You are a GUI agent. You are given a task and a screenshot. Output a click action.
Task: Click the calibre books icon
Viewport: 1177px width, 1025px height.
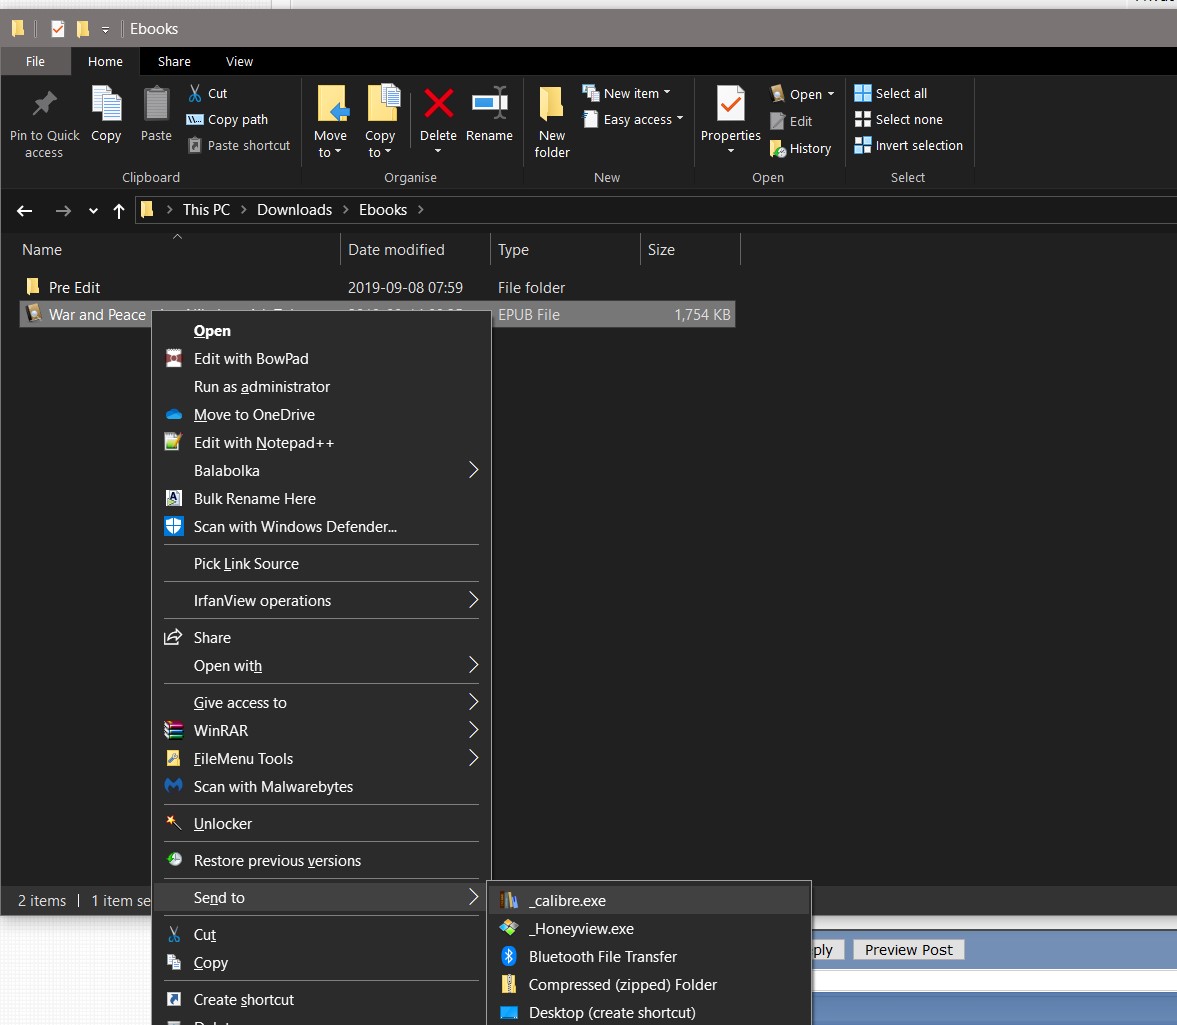508,900
